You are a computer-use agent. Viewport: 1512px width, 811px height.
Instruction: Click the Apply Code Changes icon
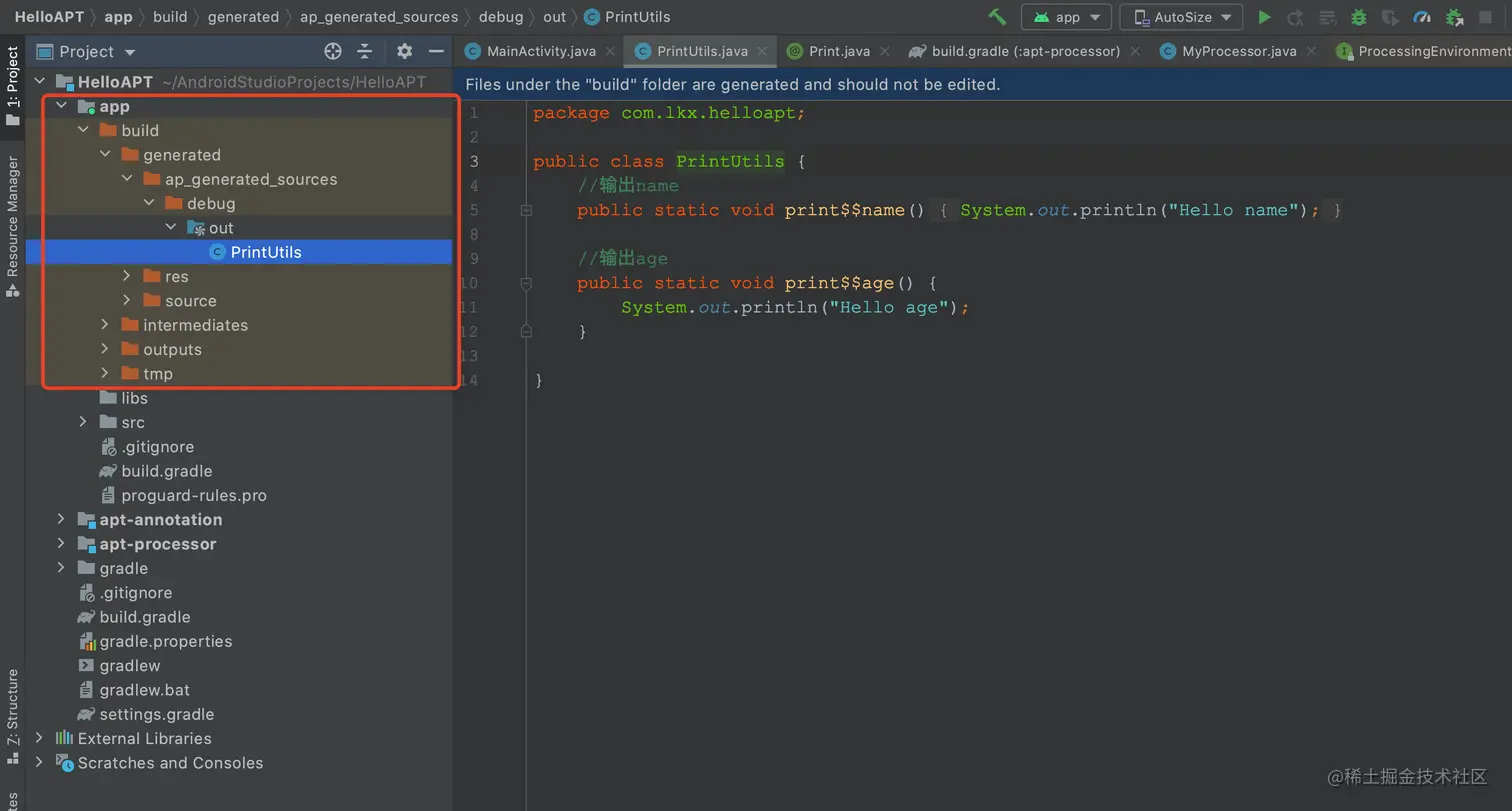click(x=1327, y=17)
